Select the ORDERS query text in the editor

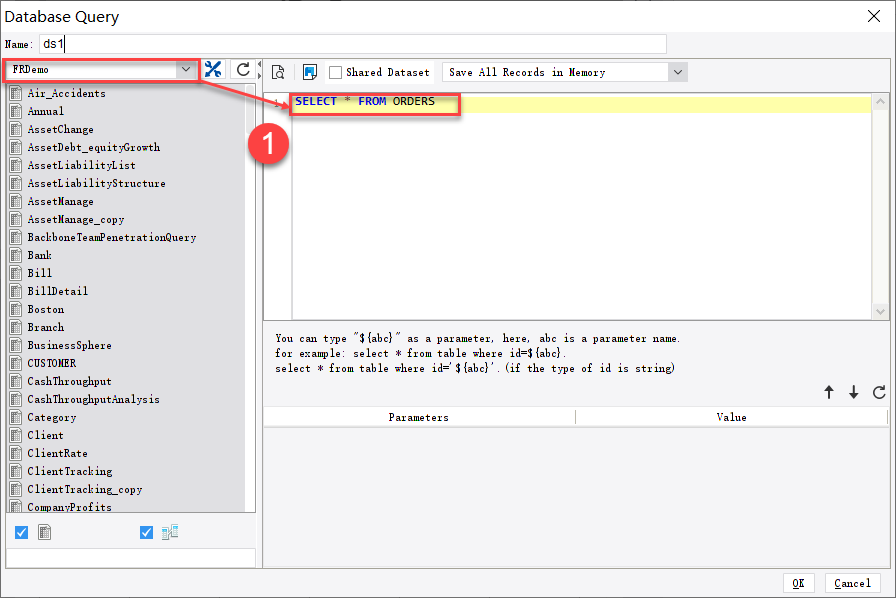tap(374, 101)
